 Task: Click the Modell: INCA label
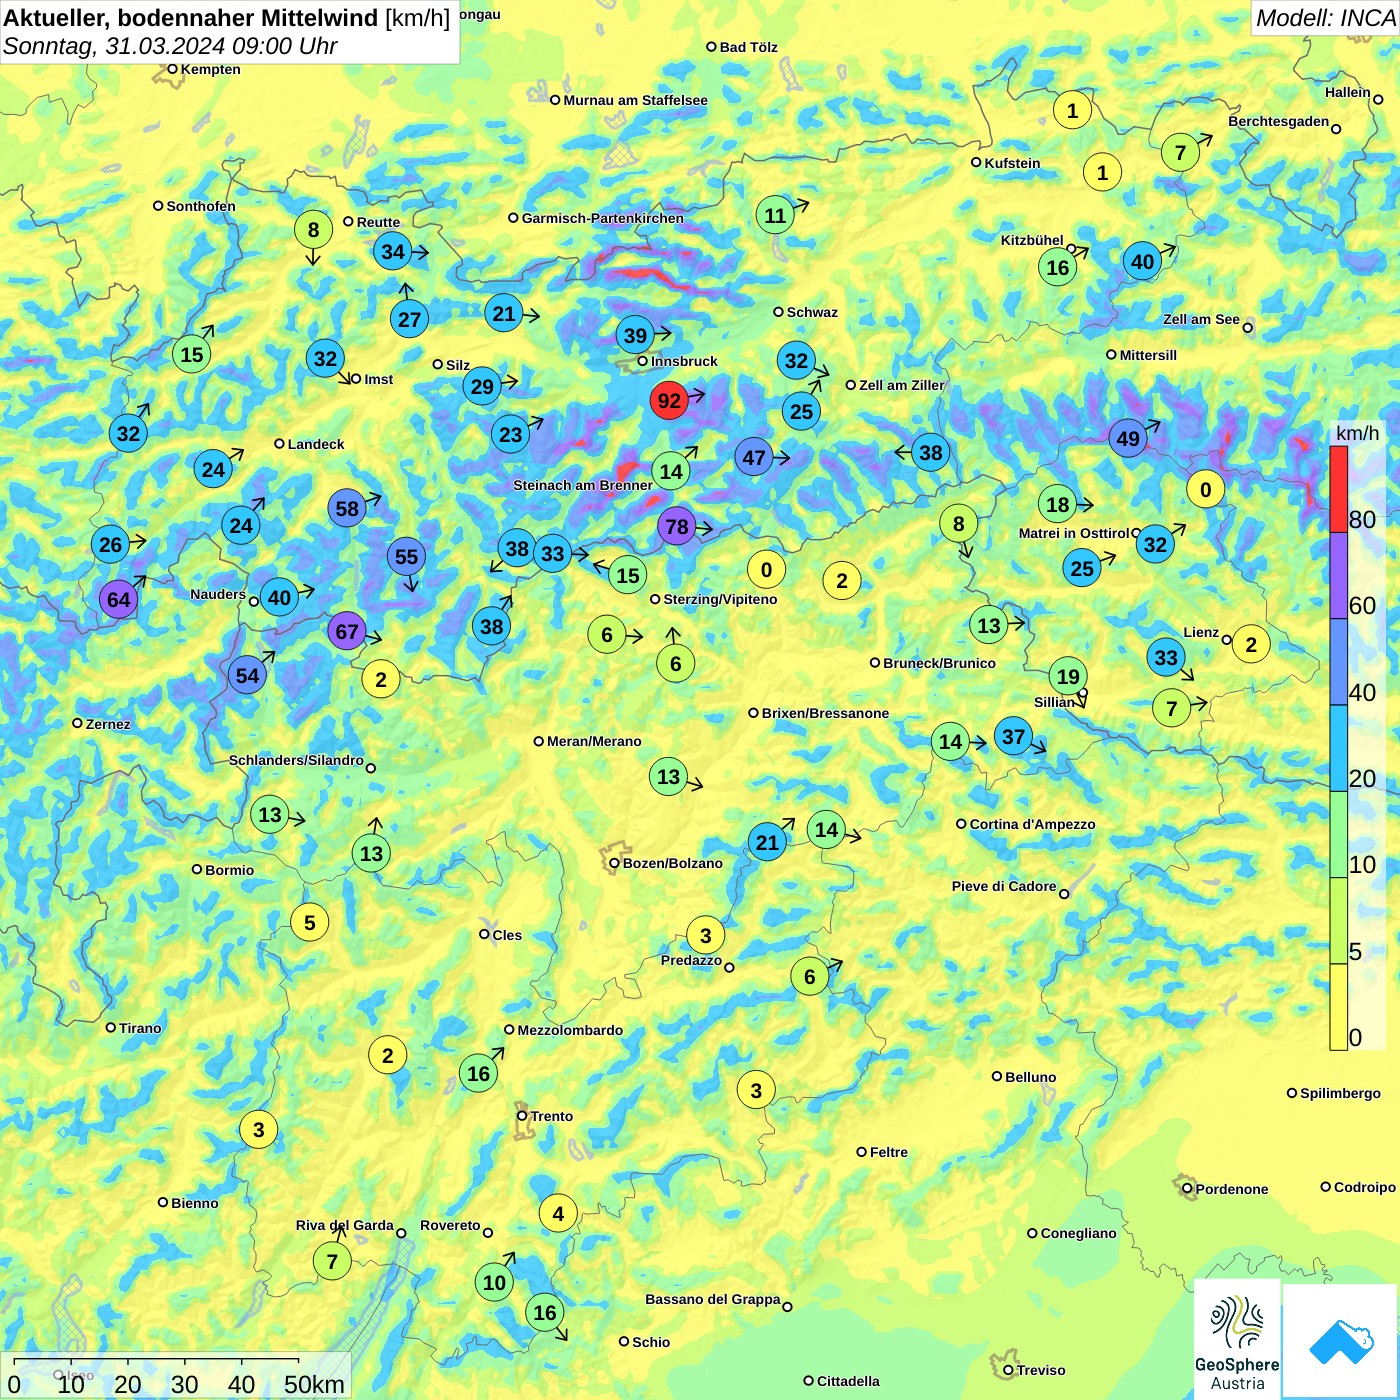pos(1325,18)
